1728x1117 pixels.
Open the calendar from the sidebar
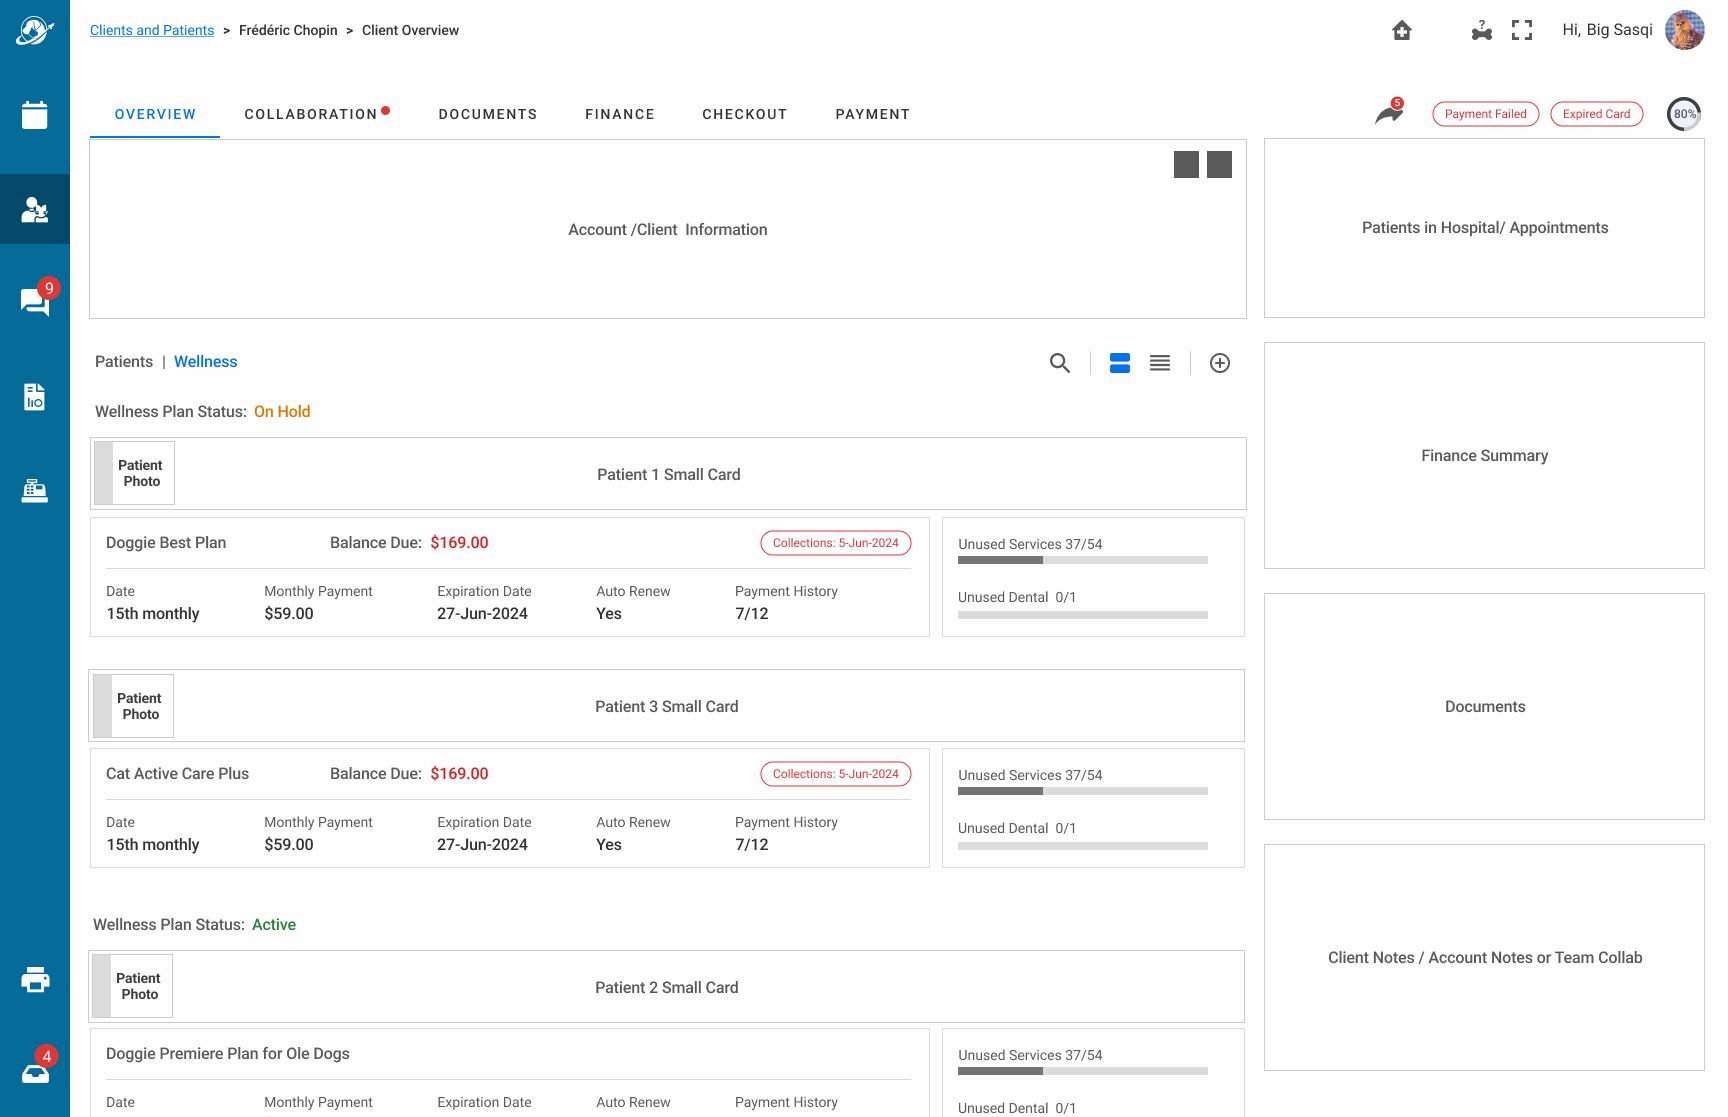35,115
